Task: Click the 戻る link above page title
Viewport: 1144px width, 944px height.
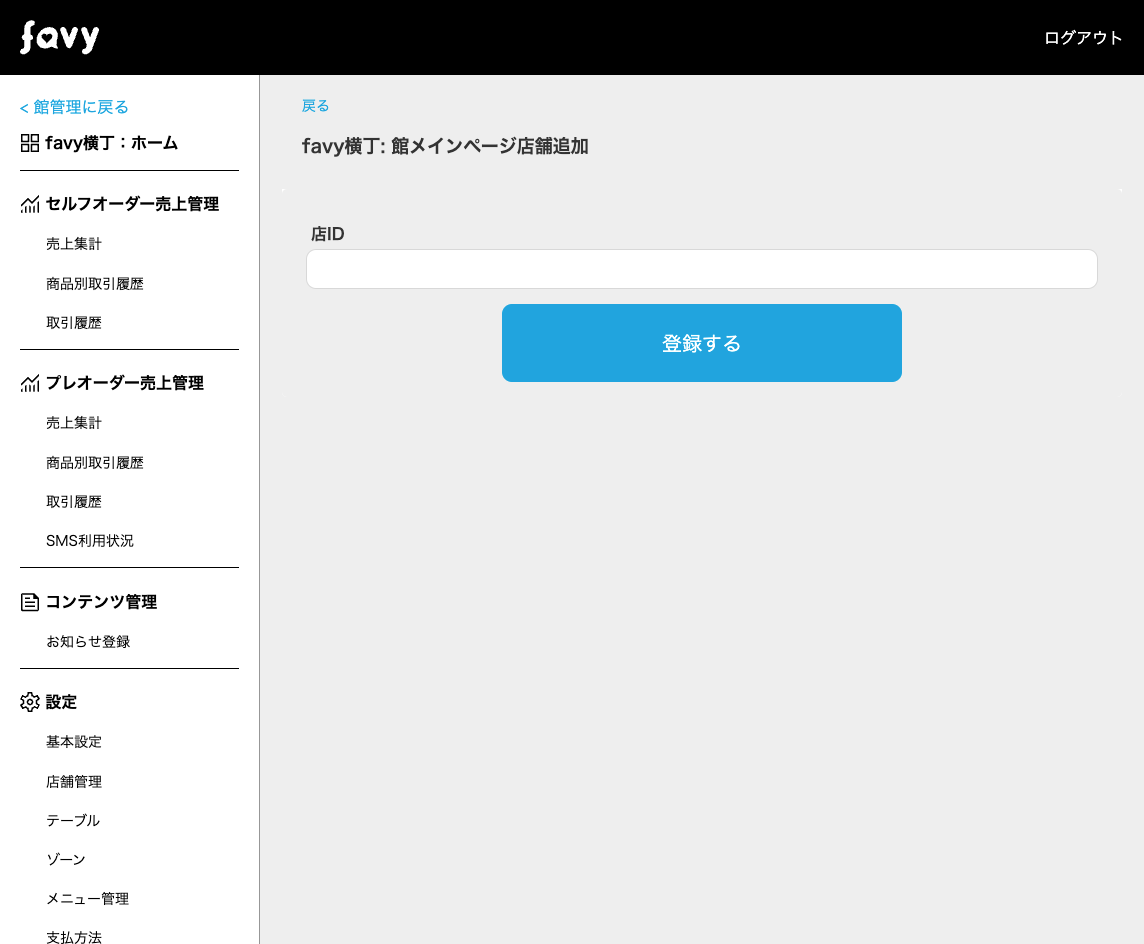Action: (x=315, y=106)
